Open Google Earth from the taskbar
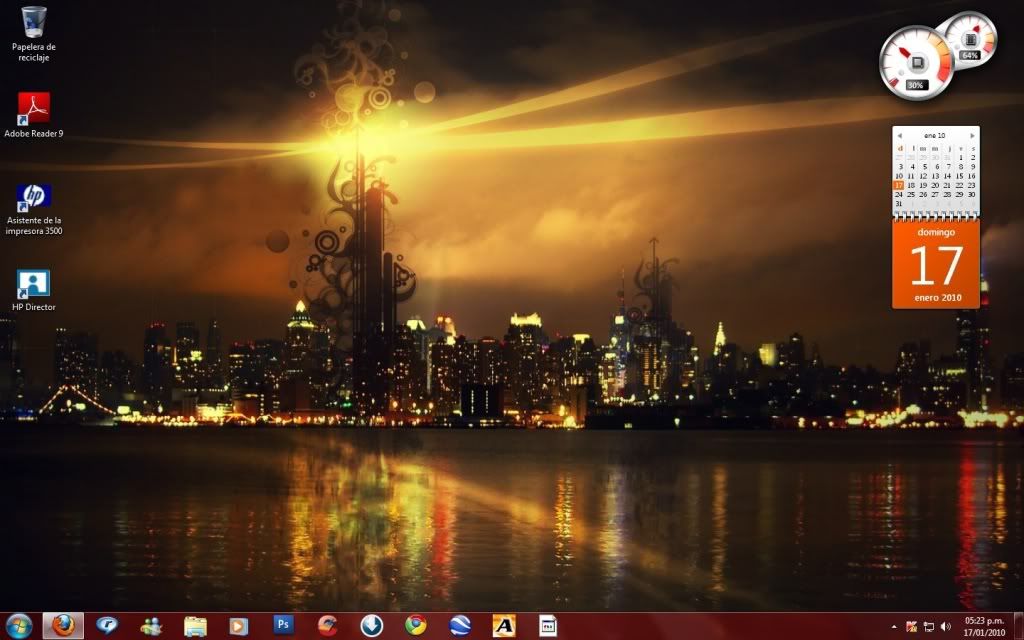This screenshot has width=1024, height=640. [460, 625]
